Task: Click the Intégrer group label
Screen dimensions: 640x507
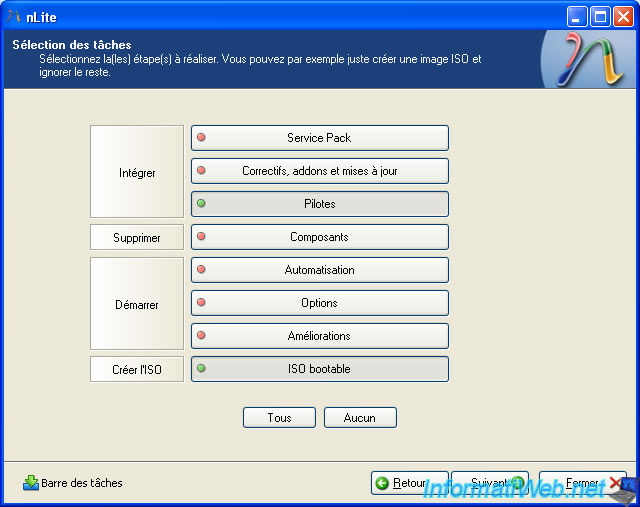Action: tap(137, 171)
